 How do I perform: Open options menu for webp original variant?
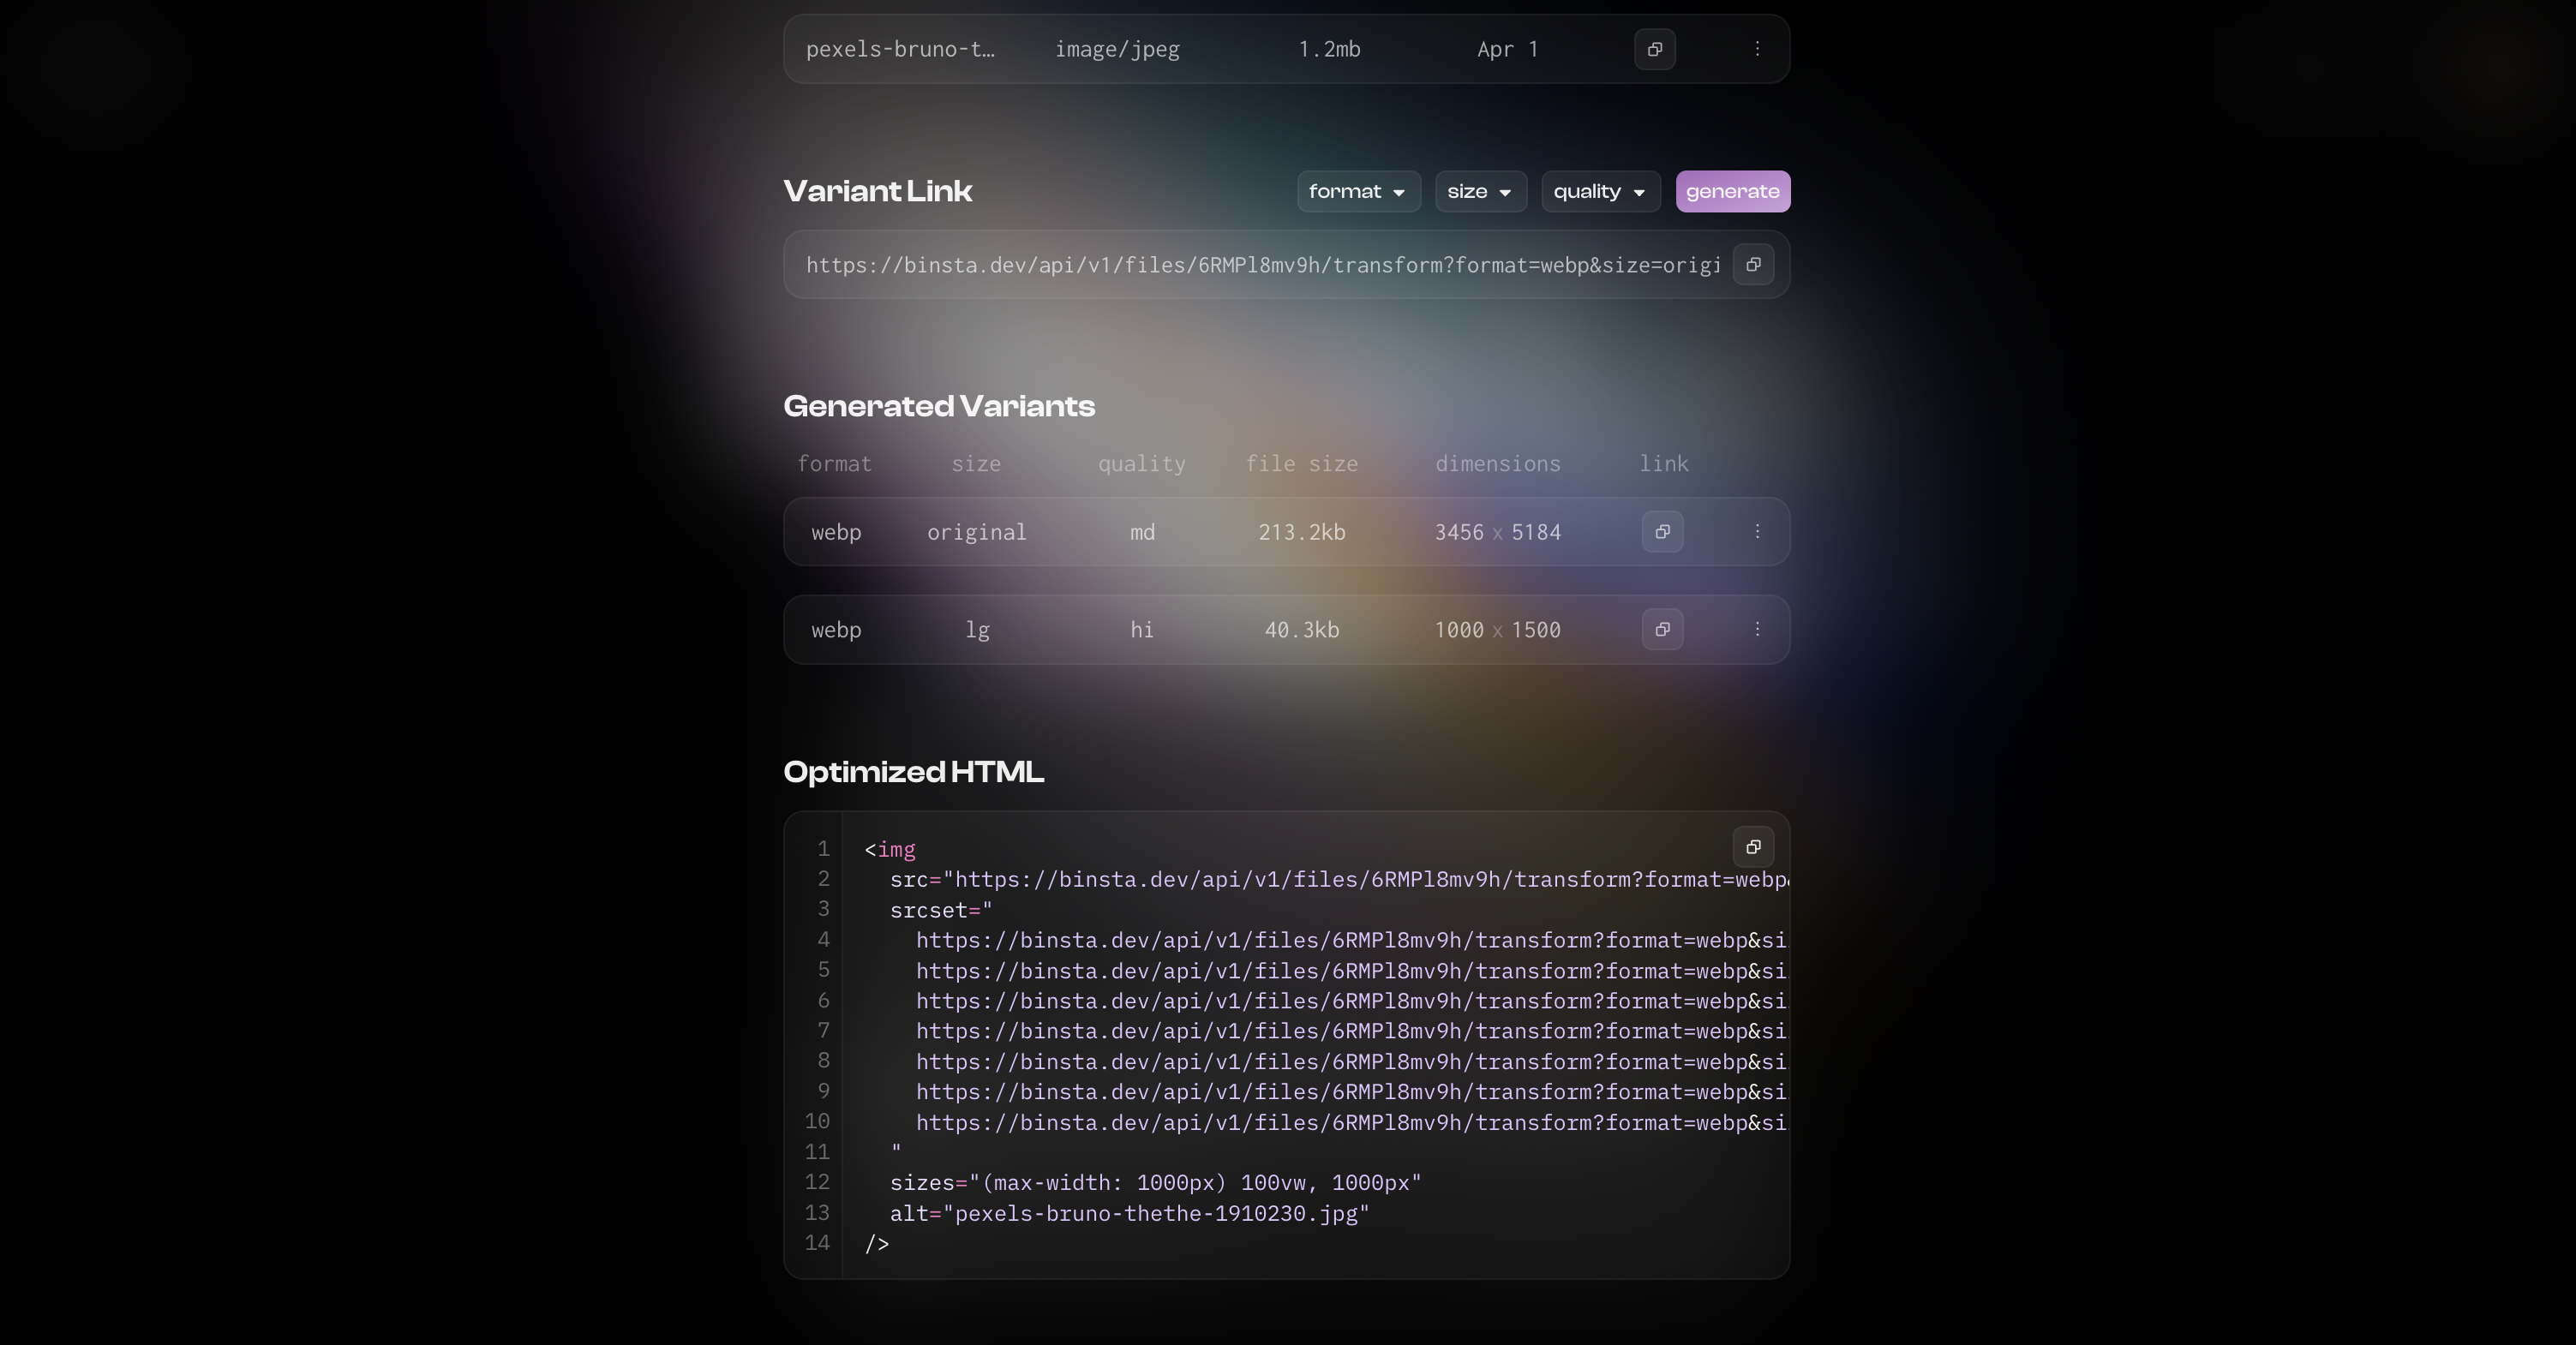click(1757, 532)
